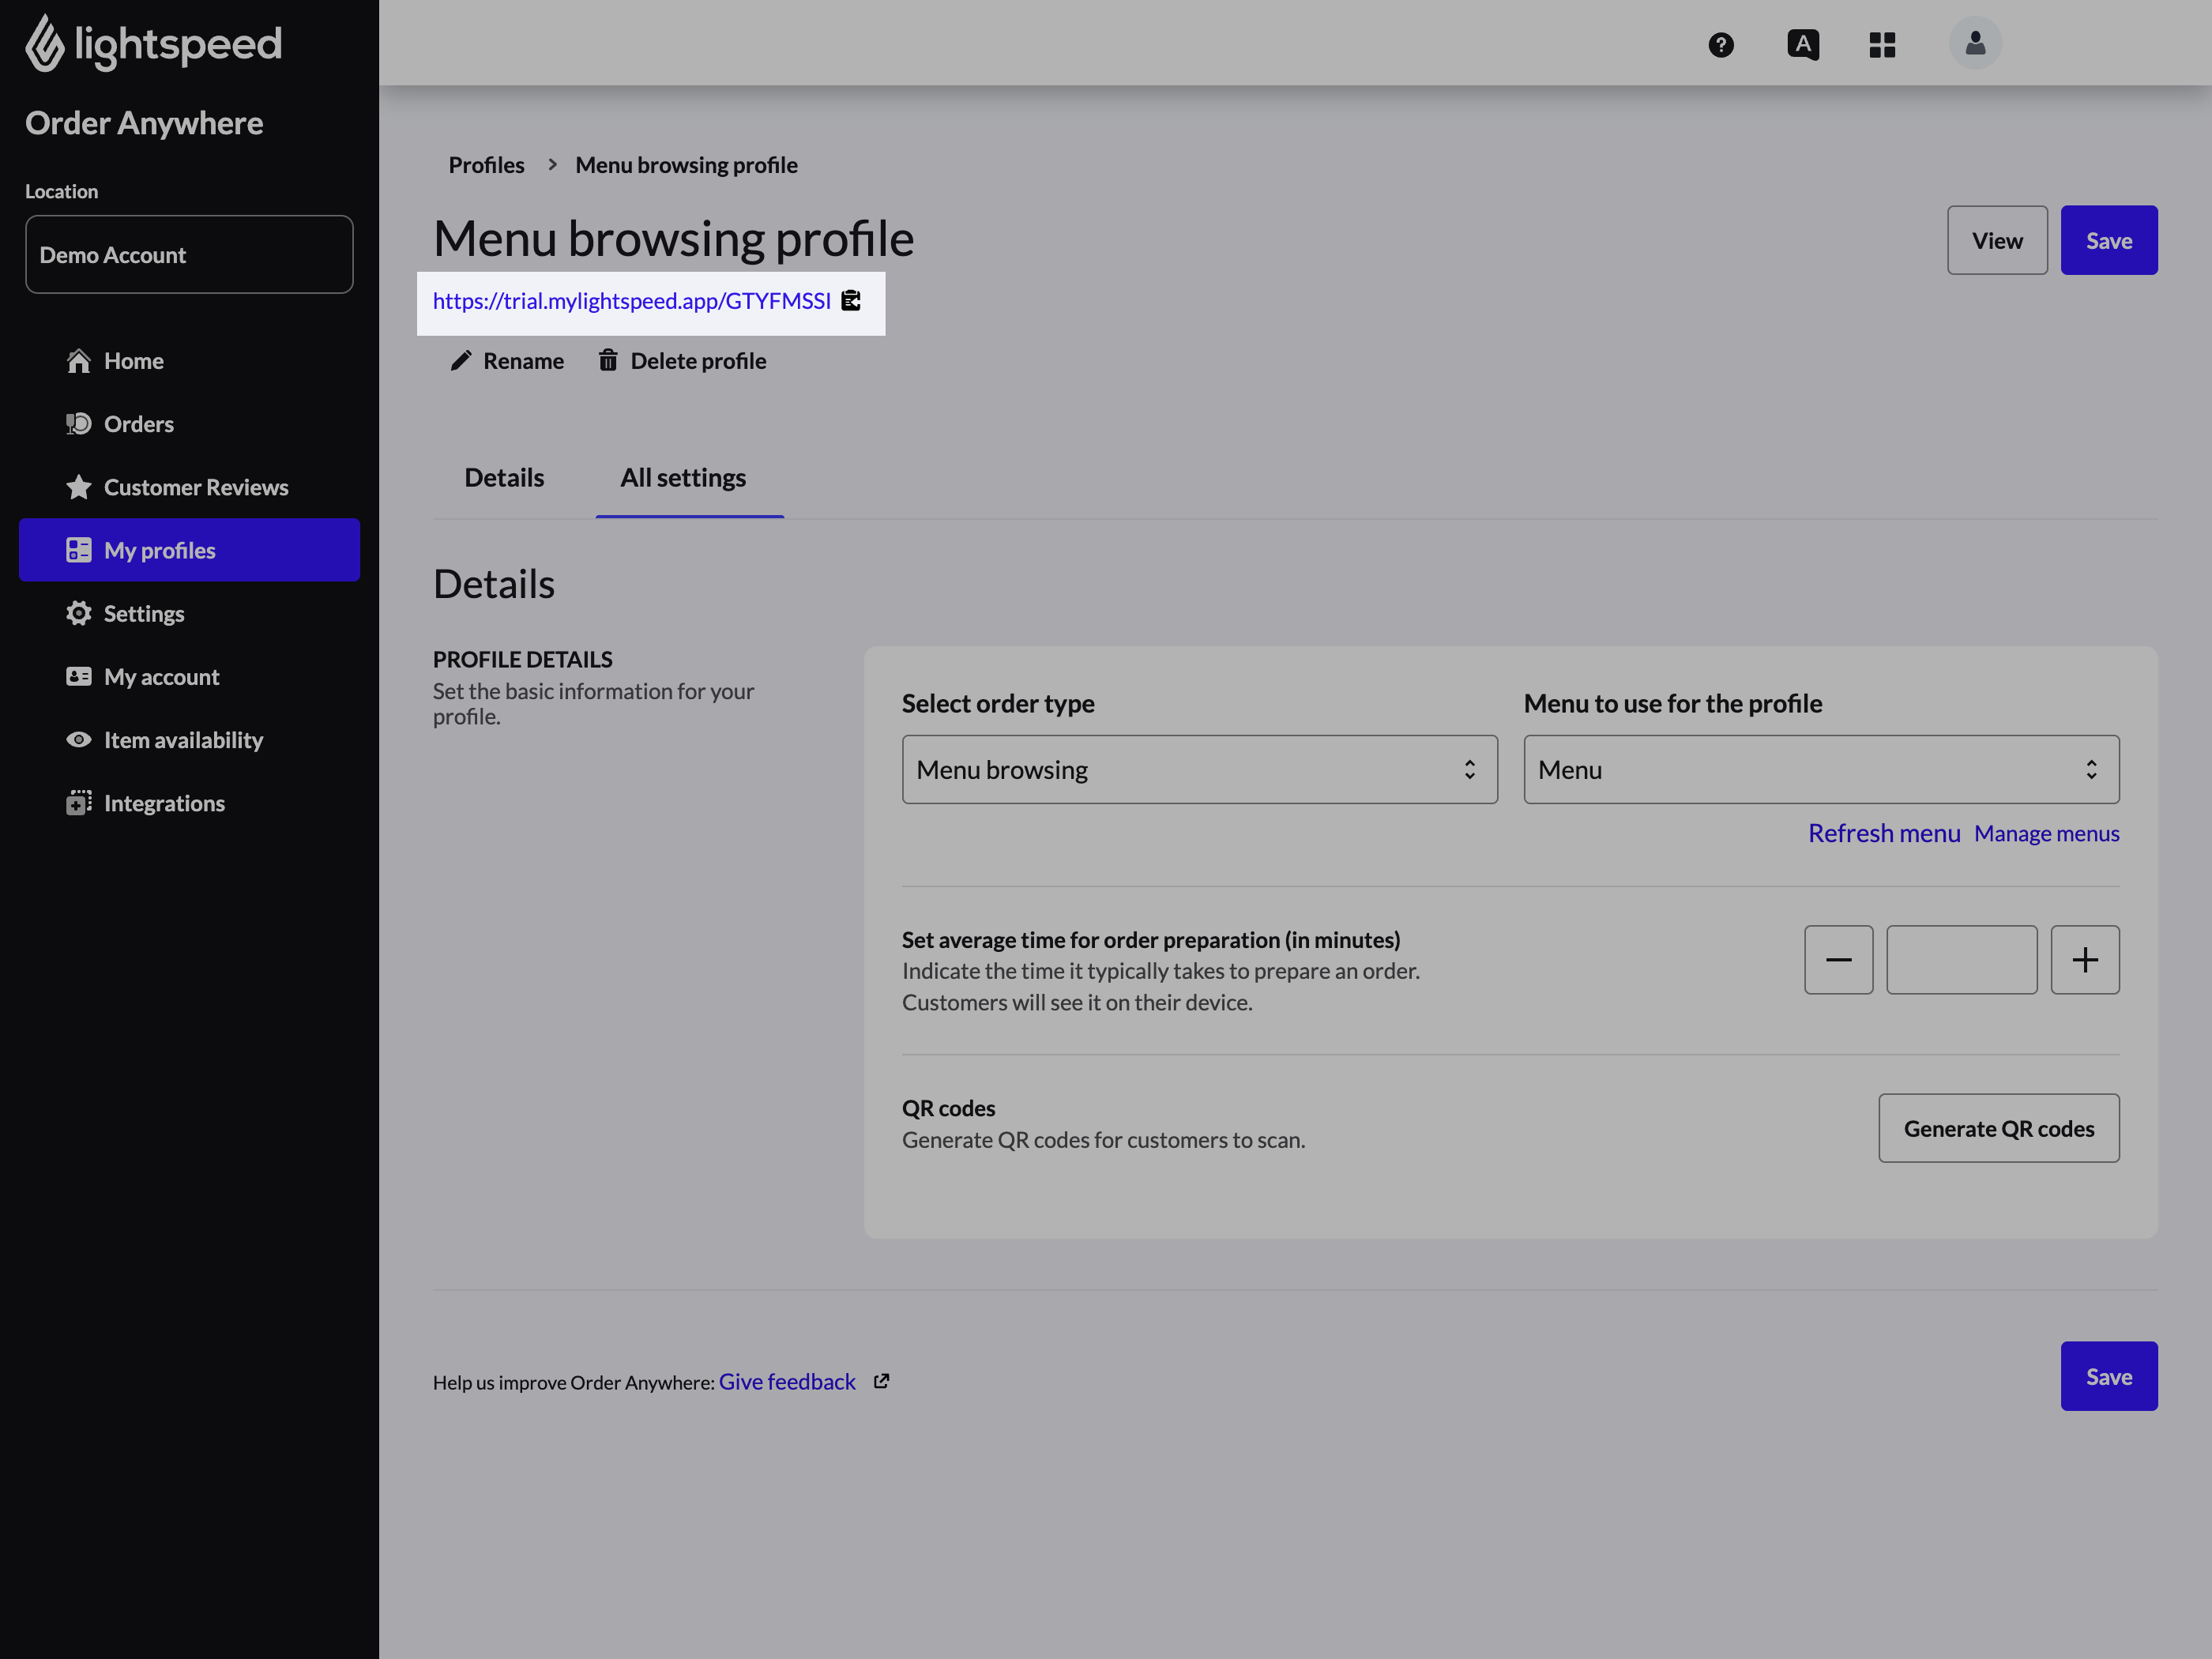Copy the profile URL to clipboard

click(x=850, y=300)
